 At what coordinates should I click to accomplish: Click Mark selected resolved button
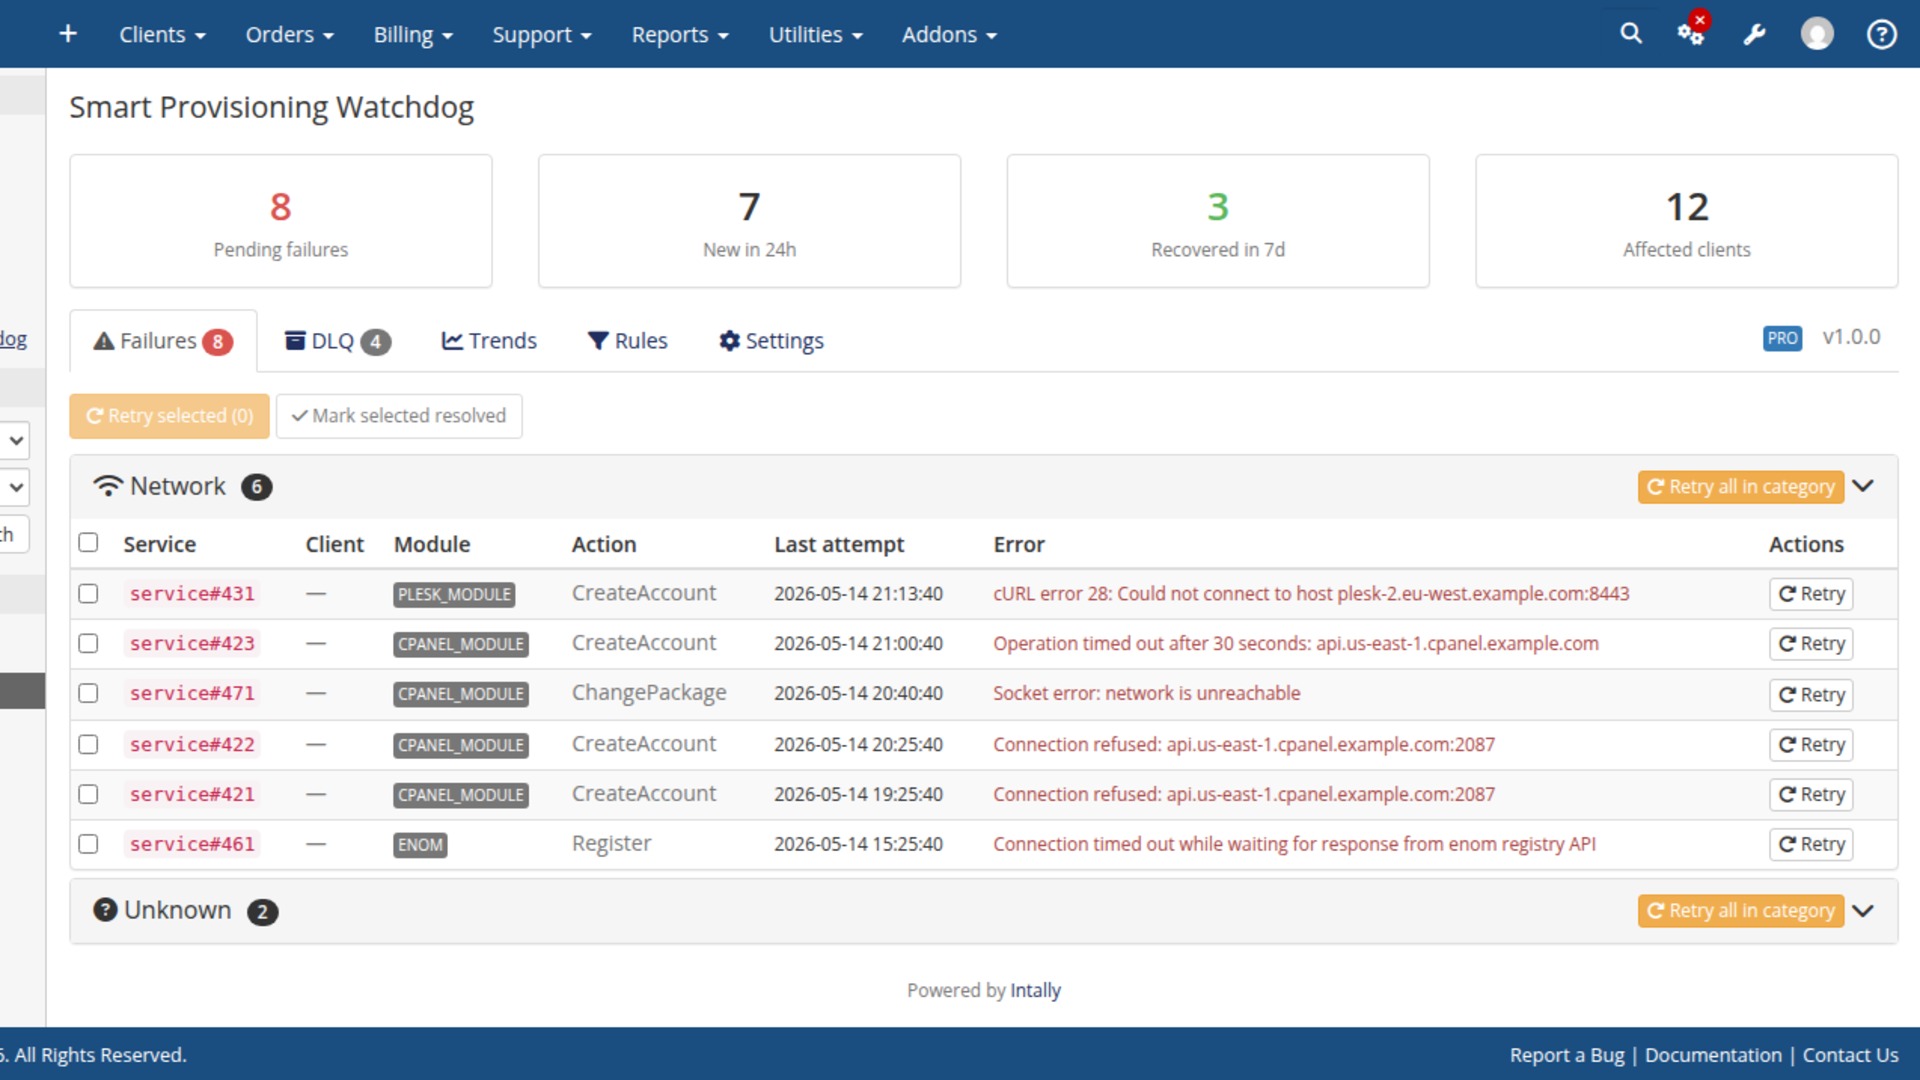(x=399, y=416)
